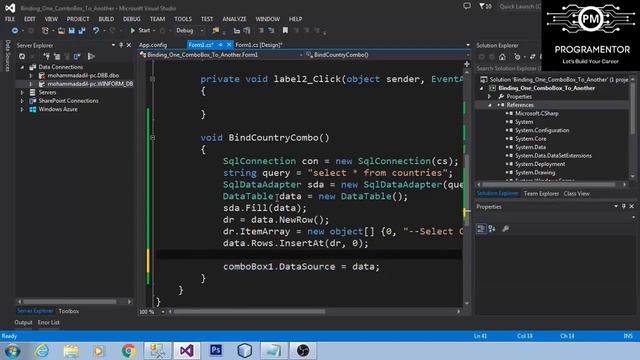This screenshot has width=640, height=360.
Task: Click the Navigate Backward toolbar icon
Action: pos(14,31)
